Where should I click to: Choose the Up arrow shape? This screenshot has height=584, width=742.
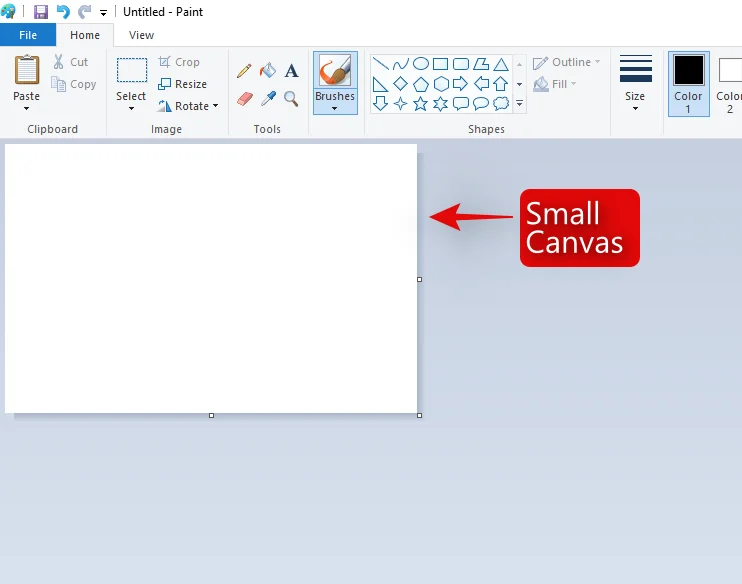(501, 84)
